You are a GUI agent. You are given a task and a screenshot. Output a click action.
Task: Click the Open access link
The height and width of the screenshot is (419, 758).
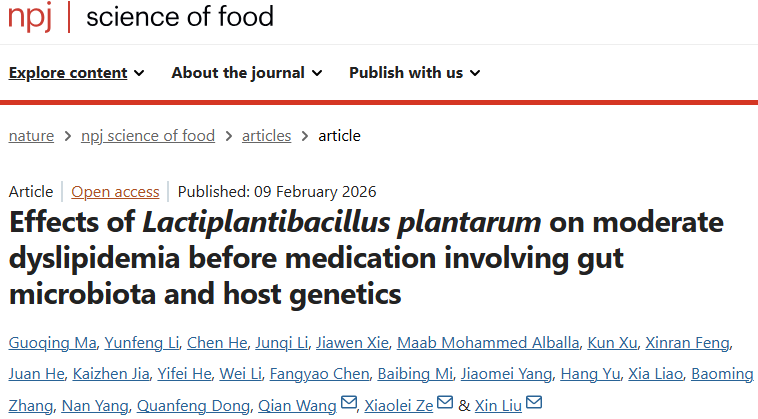pyautogui.click(x=115, y=192)
